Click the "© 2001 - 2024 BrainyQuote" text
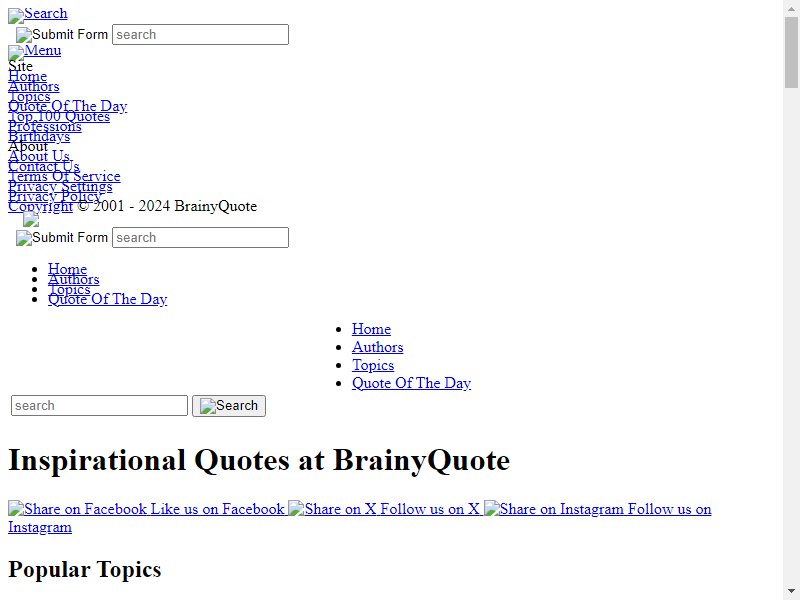800x600 pixels. point(167,206)
